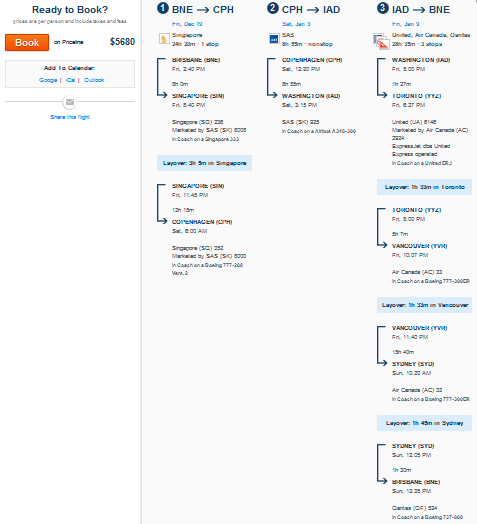The width and height of the screenshot is (477, 524).
Task: Select the BNE to CPH heading
Action: [x=203, y=10]
